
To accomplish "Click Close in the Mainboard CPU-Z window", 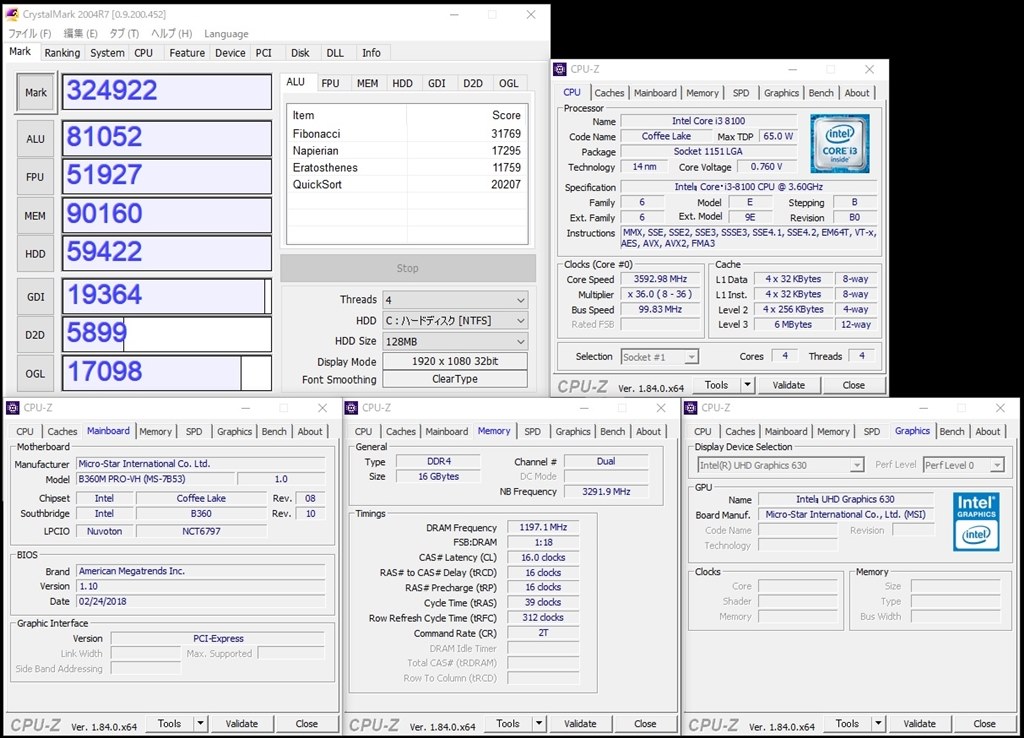I will (306, 724).
